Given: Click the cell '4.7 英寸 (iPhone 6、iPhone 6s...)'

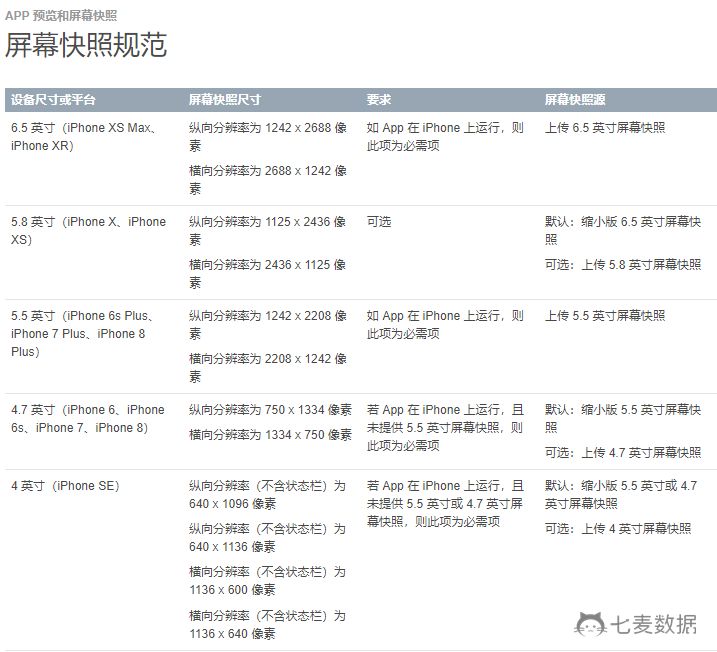Looking at the screenshot, I should [x=87, y=419].
